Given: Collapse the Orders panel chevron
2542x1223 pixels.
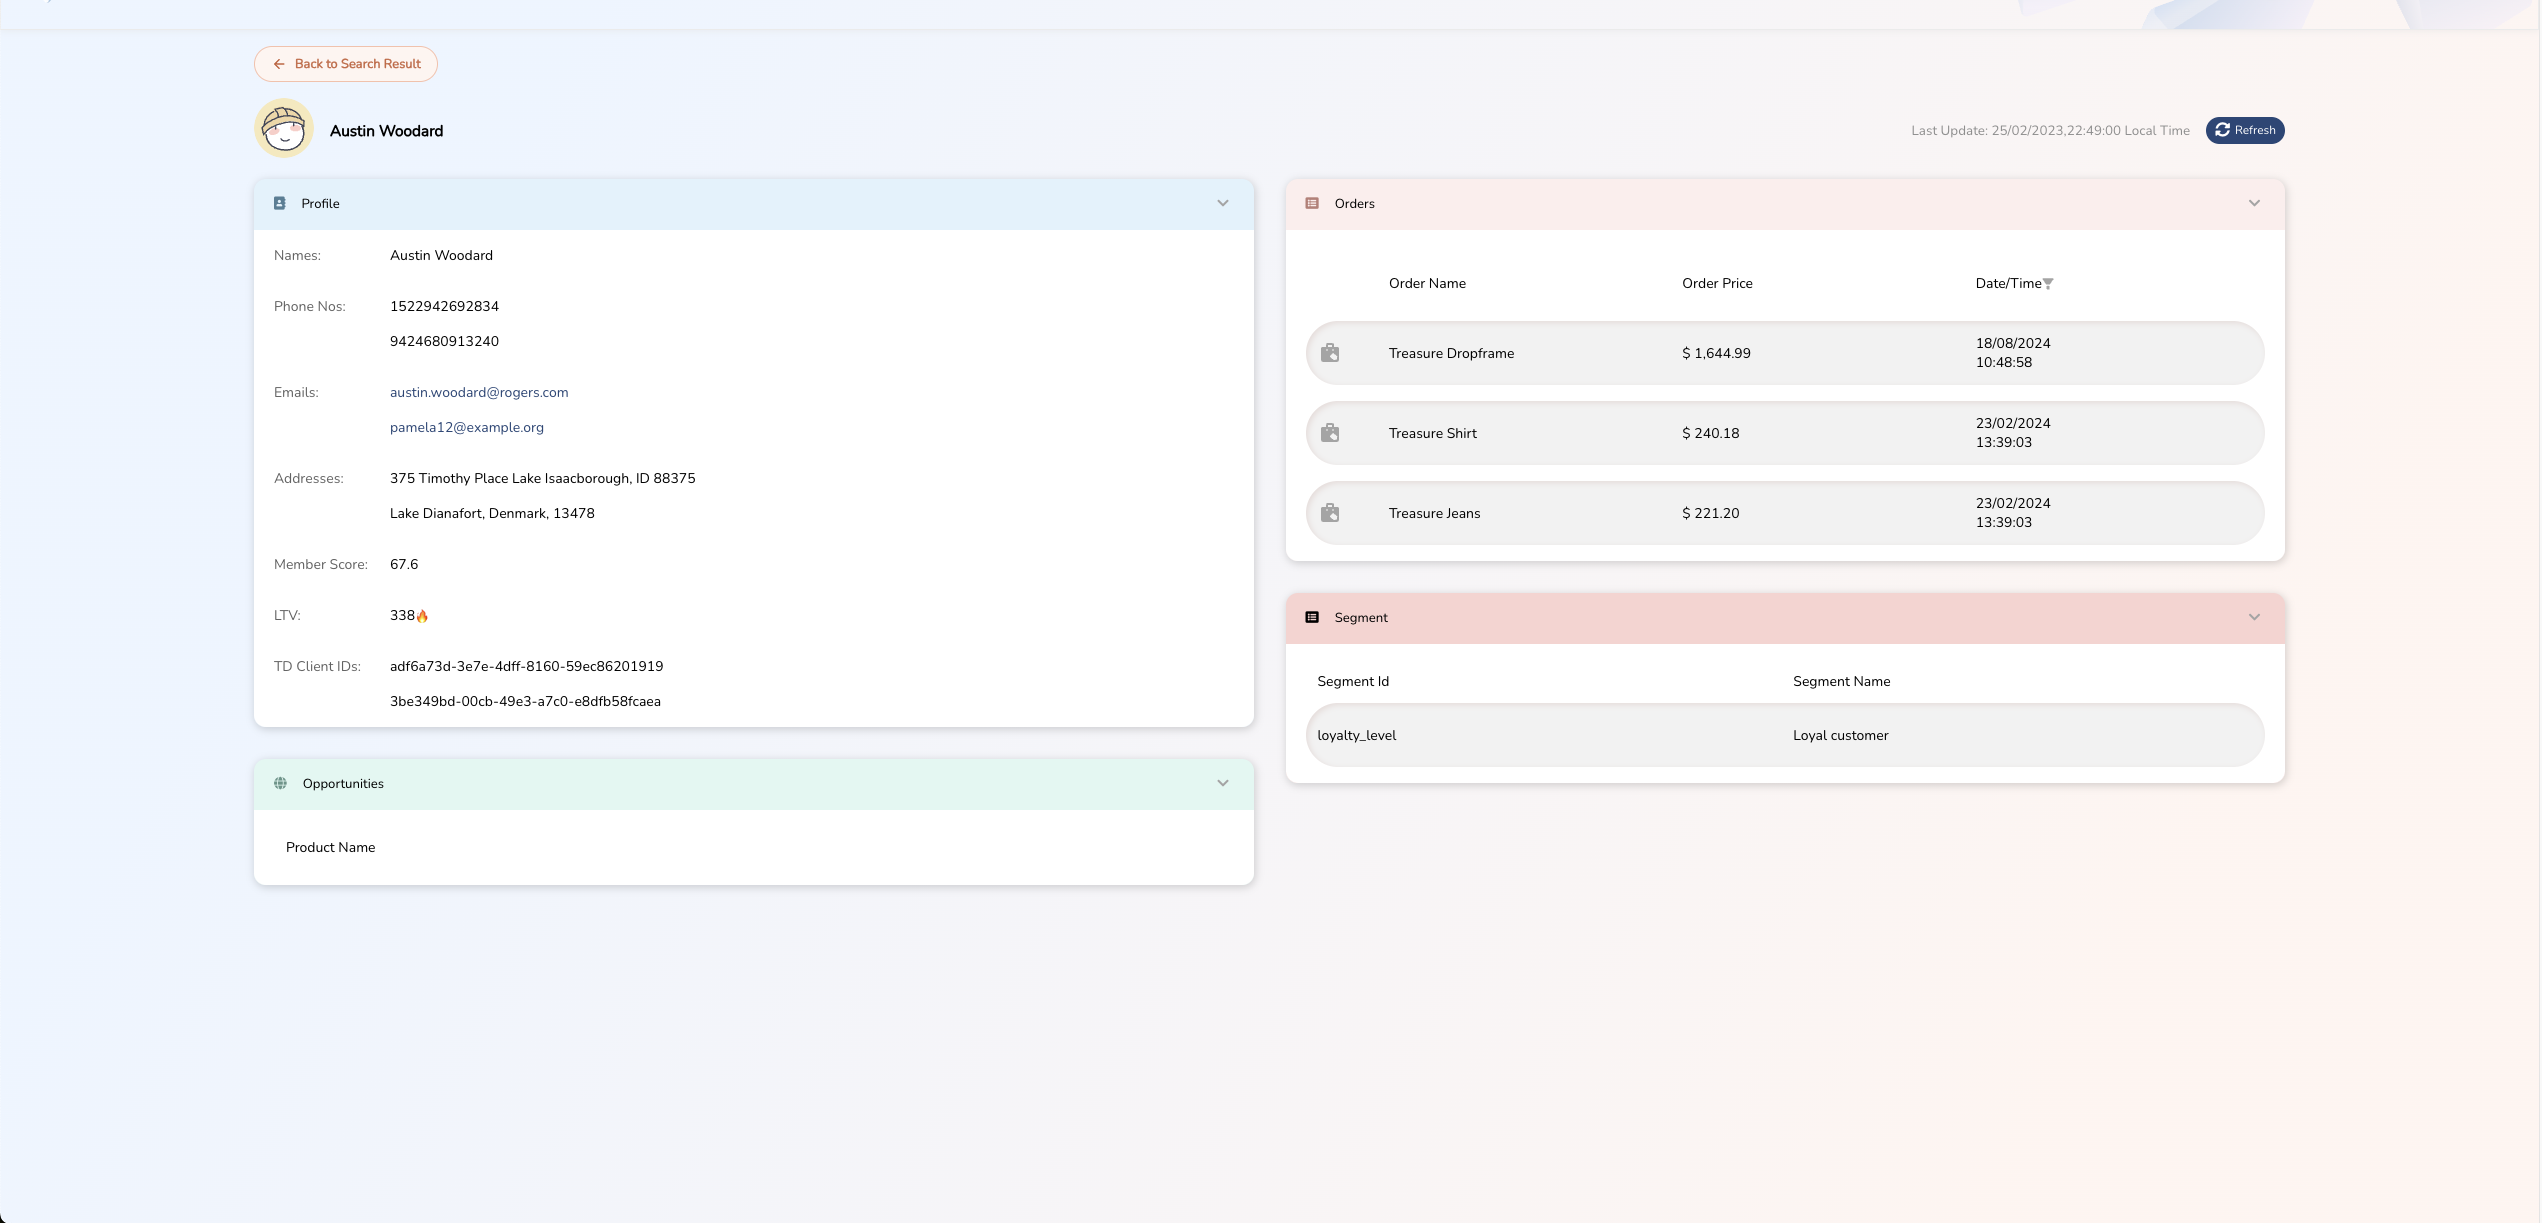Looking at the screenshot, I should click(x=2254, y=203).
